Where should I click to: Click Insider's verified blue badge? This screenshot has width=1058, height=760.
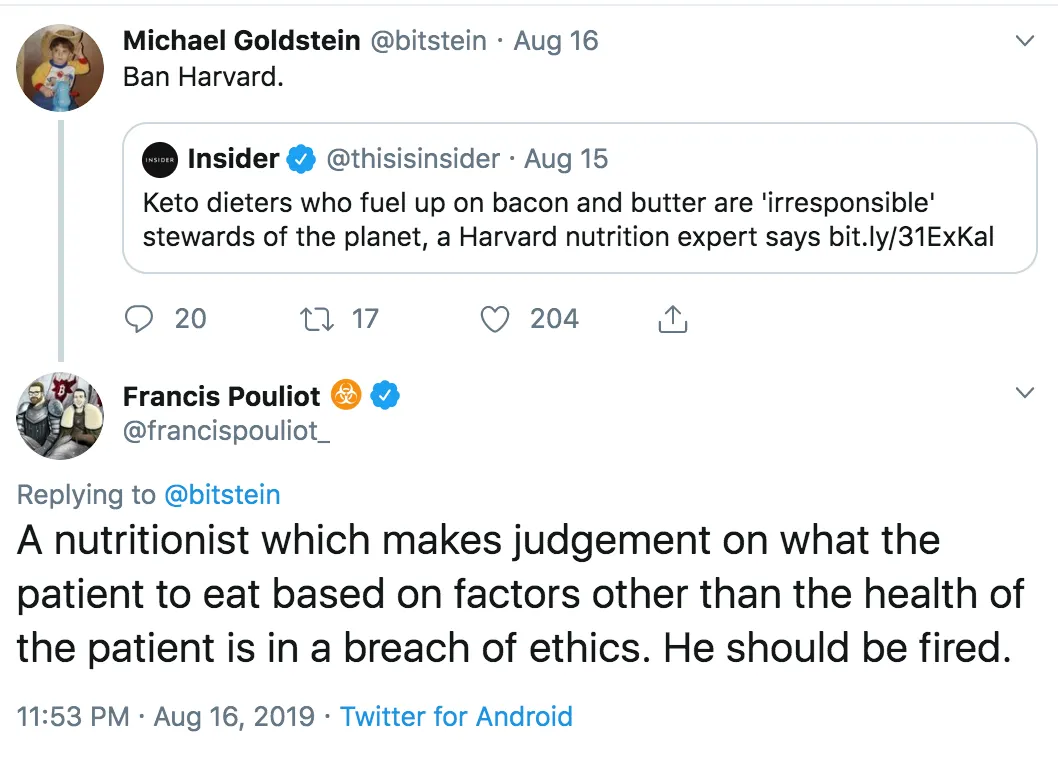click(x=301, y=159)
